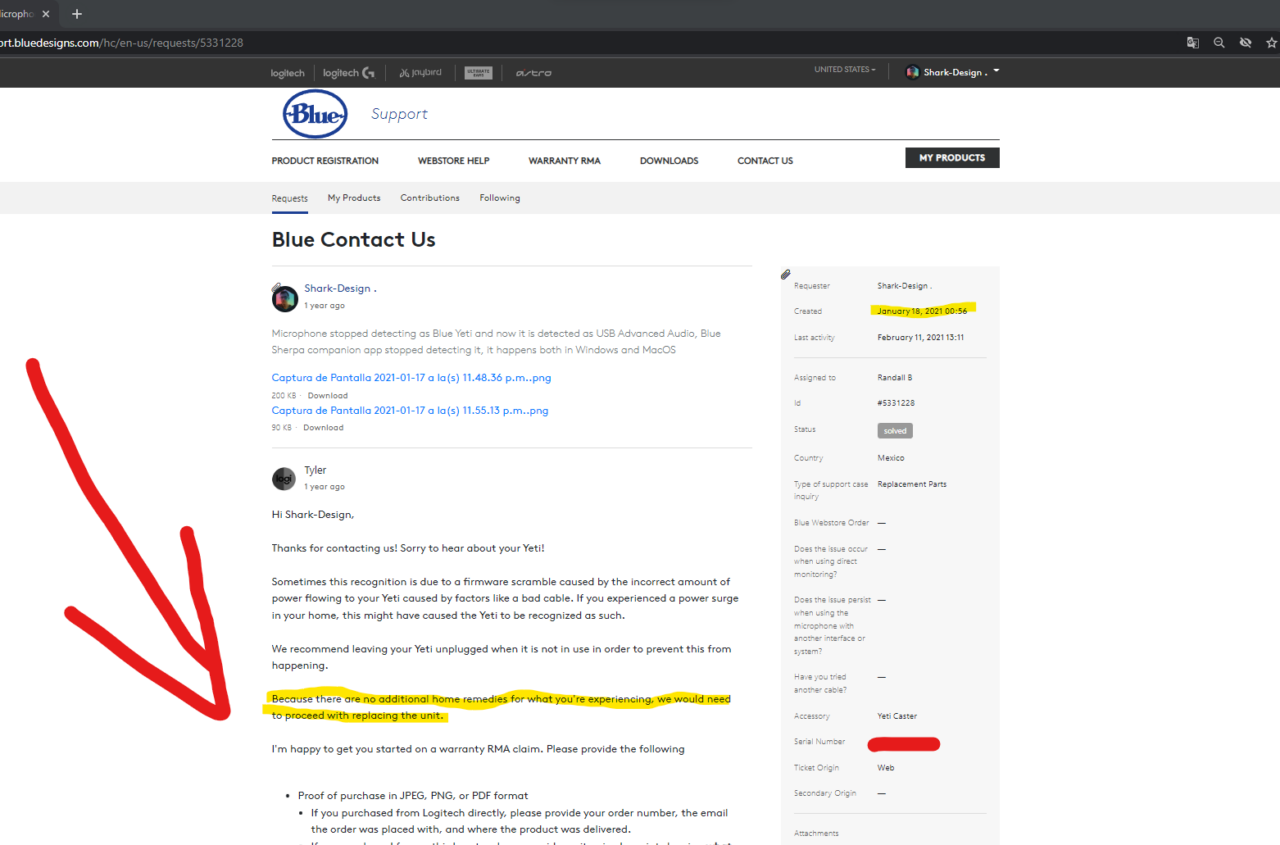Switch to the My Products tab
The height and width of the screenshot is (845, 1280).
[x=354, y=198]
